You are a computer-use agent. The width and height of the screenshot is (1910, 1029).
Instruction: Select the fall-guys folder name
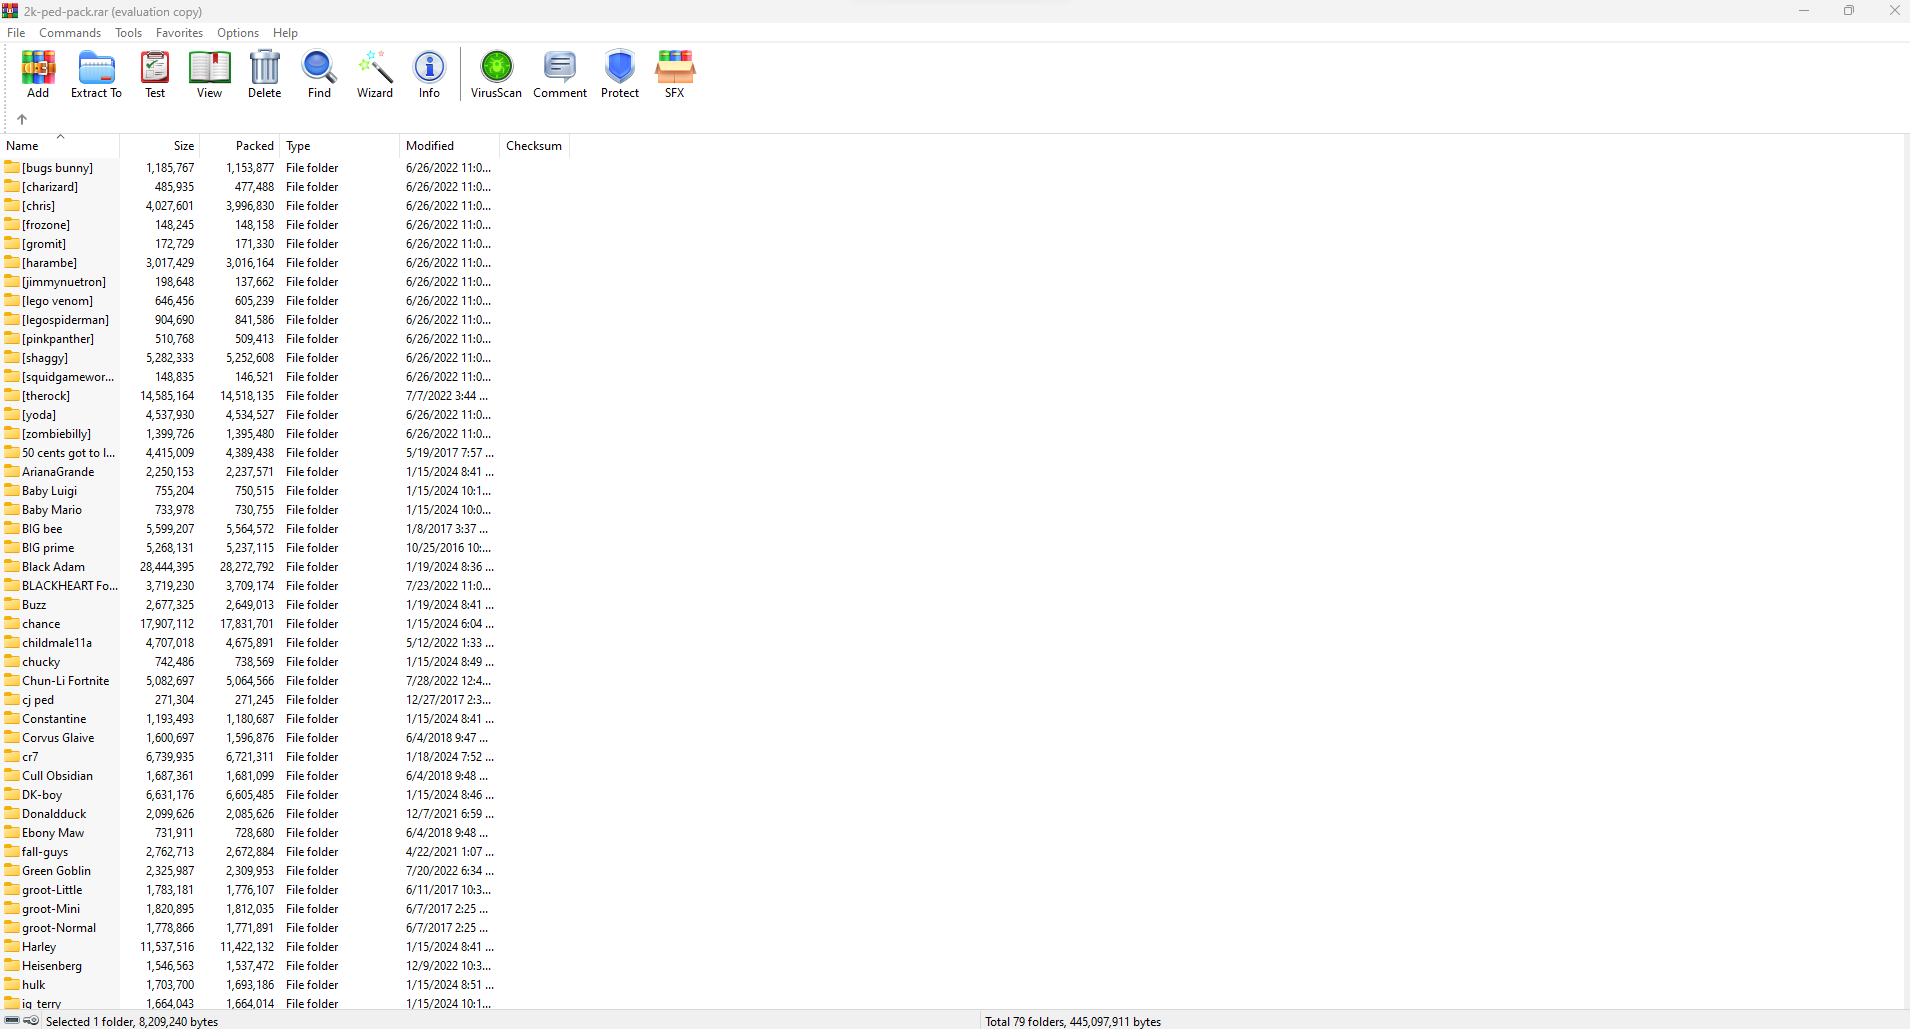45,852
